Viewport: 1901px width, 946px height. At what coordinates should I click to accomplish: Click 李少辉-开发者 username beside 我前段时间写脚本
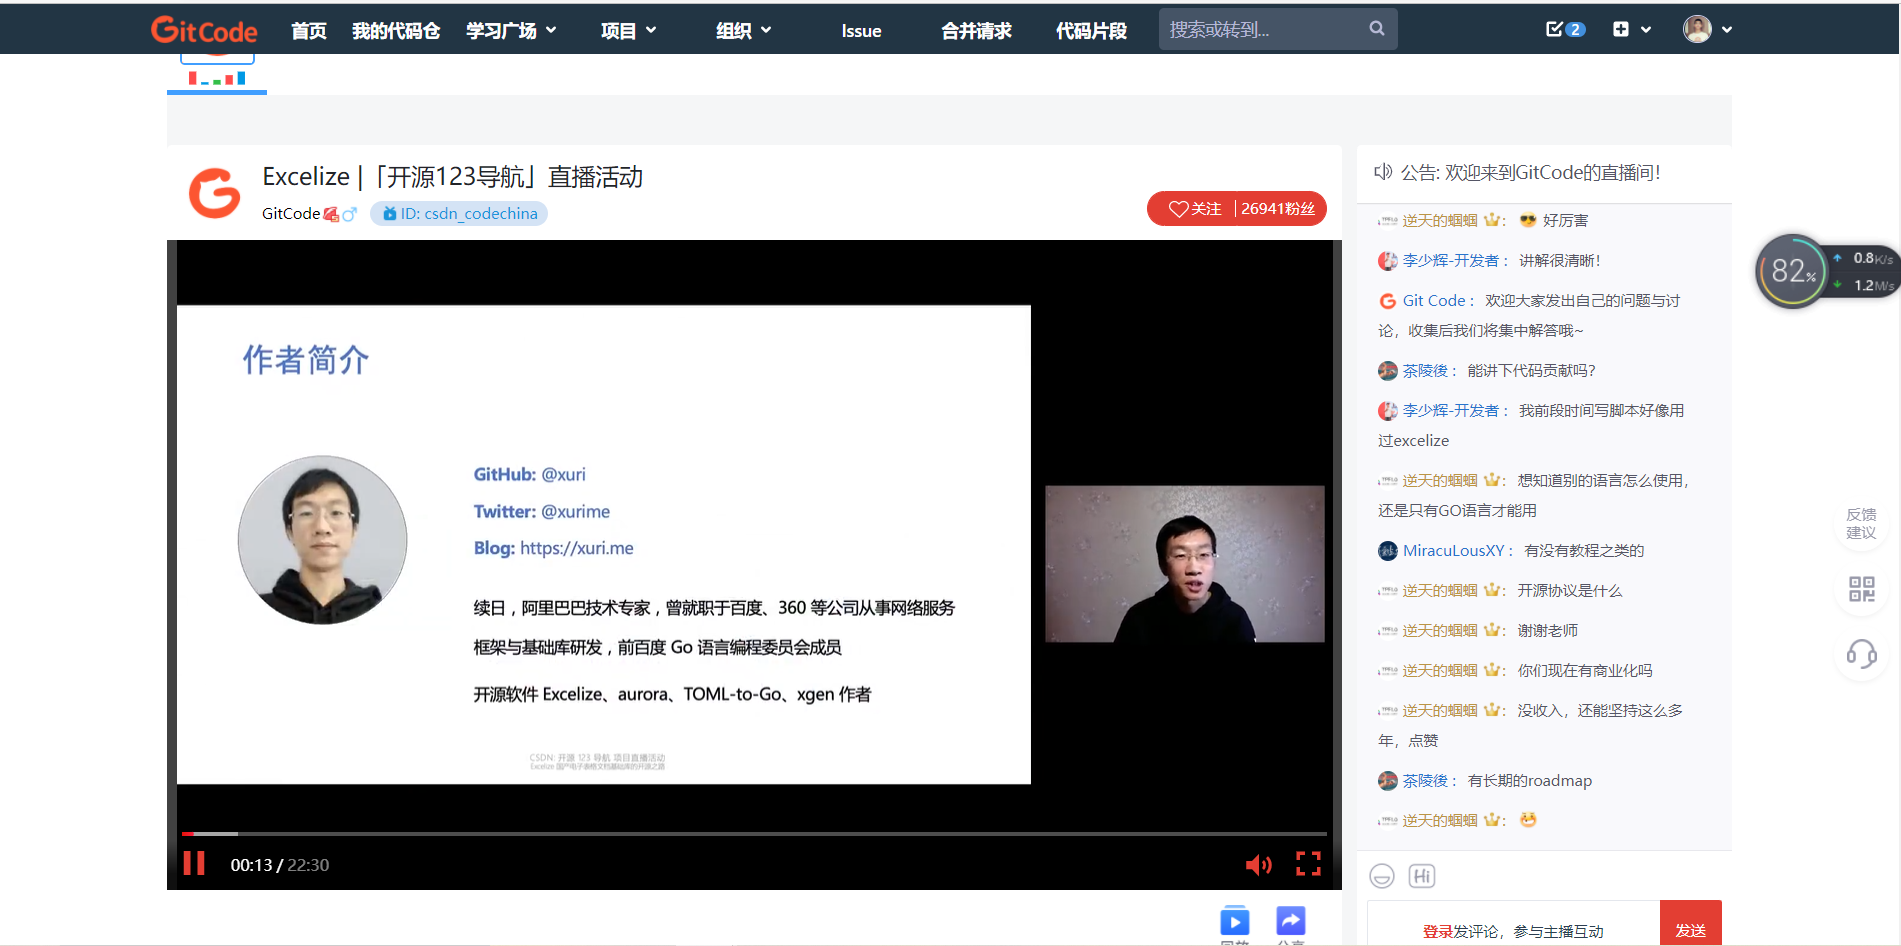1450,411
